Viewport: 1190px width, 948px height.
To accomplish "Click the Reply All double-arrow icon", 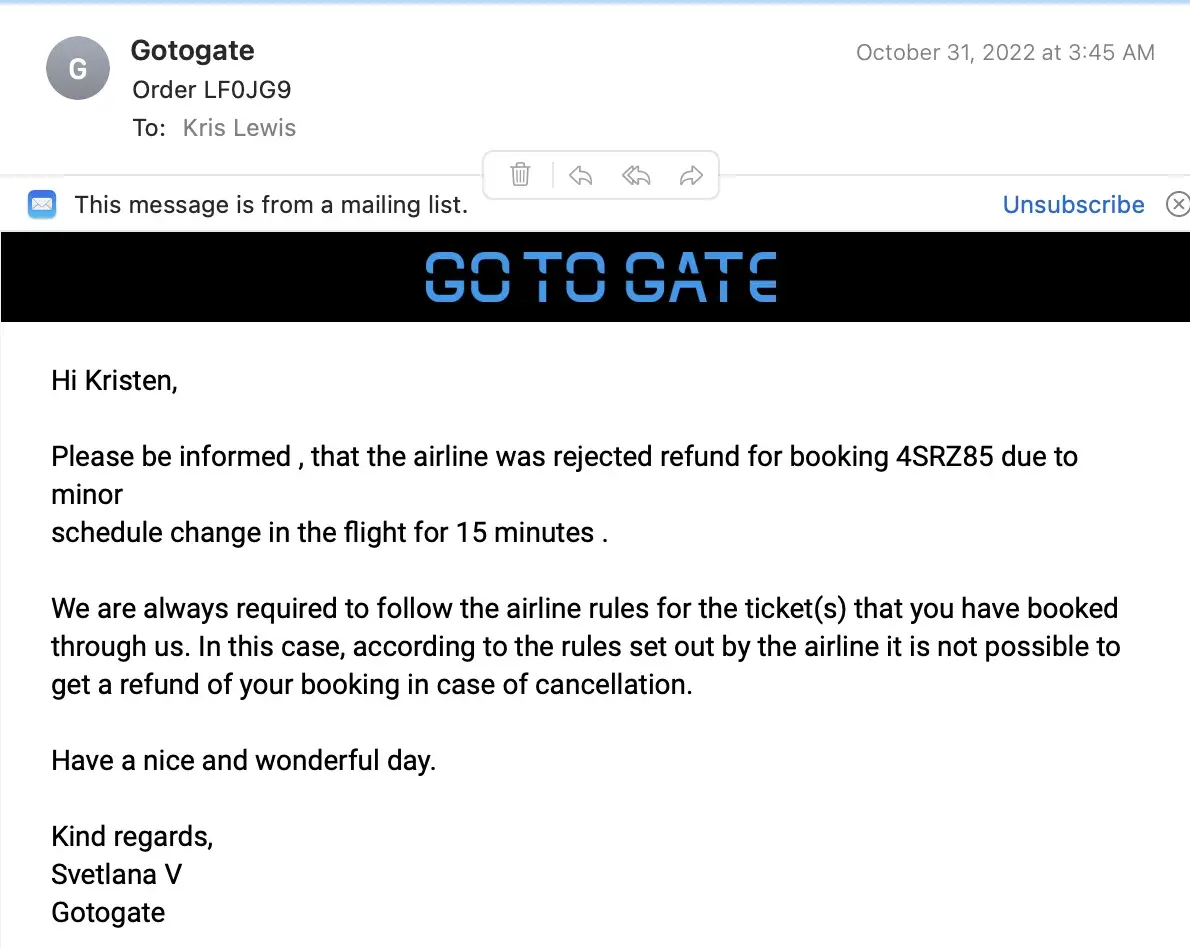I will (x=636, y=176).
